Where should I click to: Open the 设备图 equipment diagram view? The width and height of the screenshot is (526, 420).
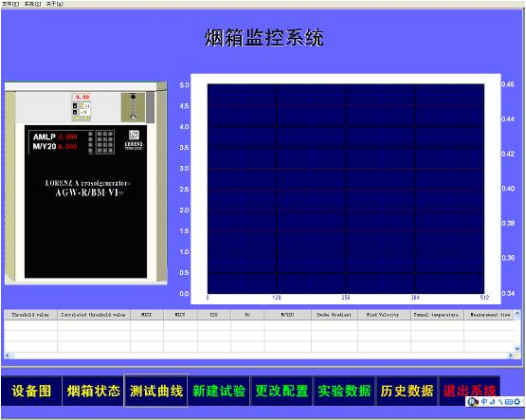(x=31, y=391)
